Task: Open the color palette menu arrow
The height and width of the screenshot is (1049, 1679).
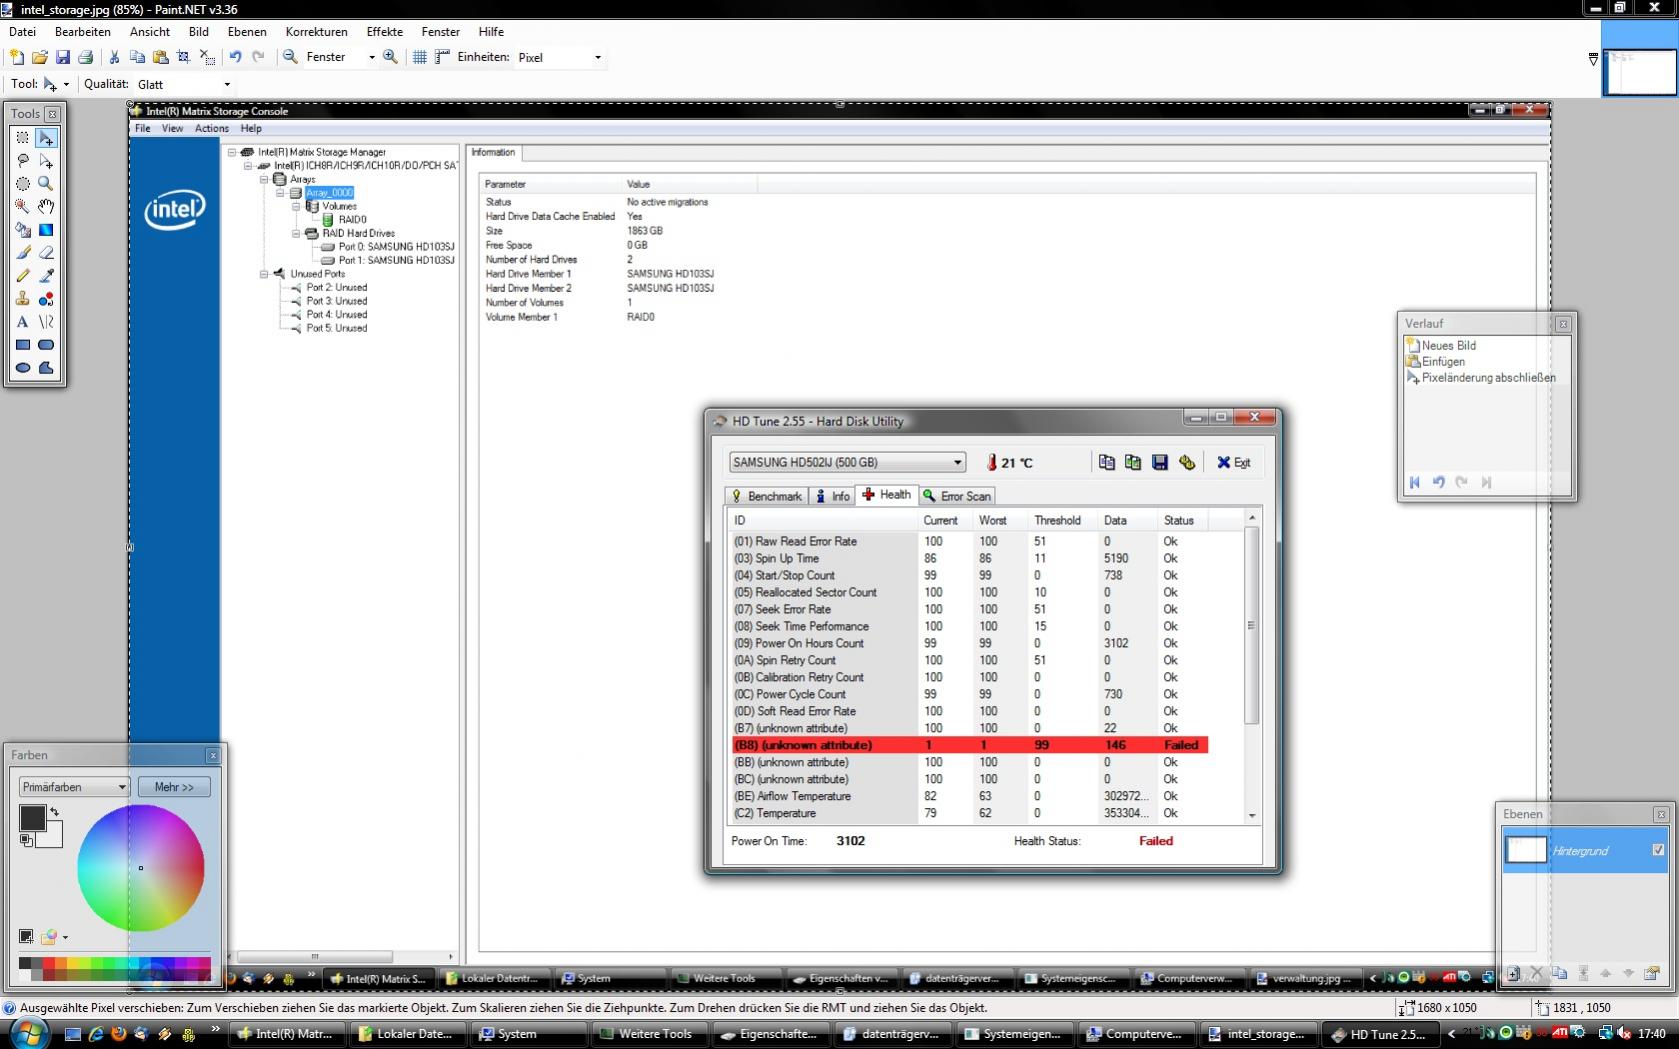Action: point(66,937)
